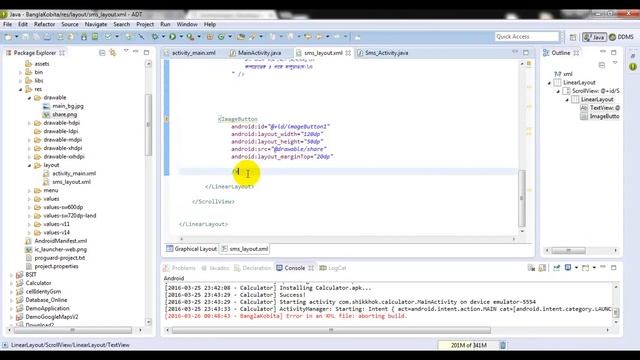The width and height of the screenshot is (640, 360).
Task: Open the Declaration tab
Action: pos(253,268)
